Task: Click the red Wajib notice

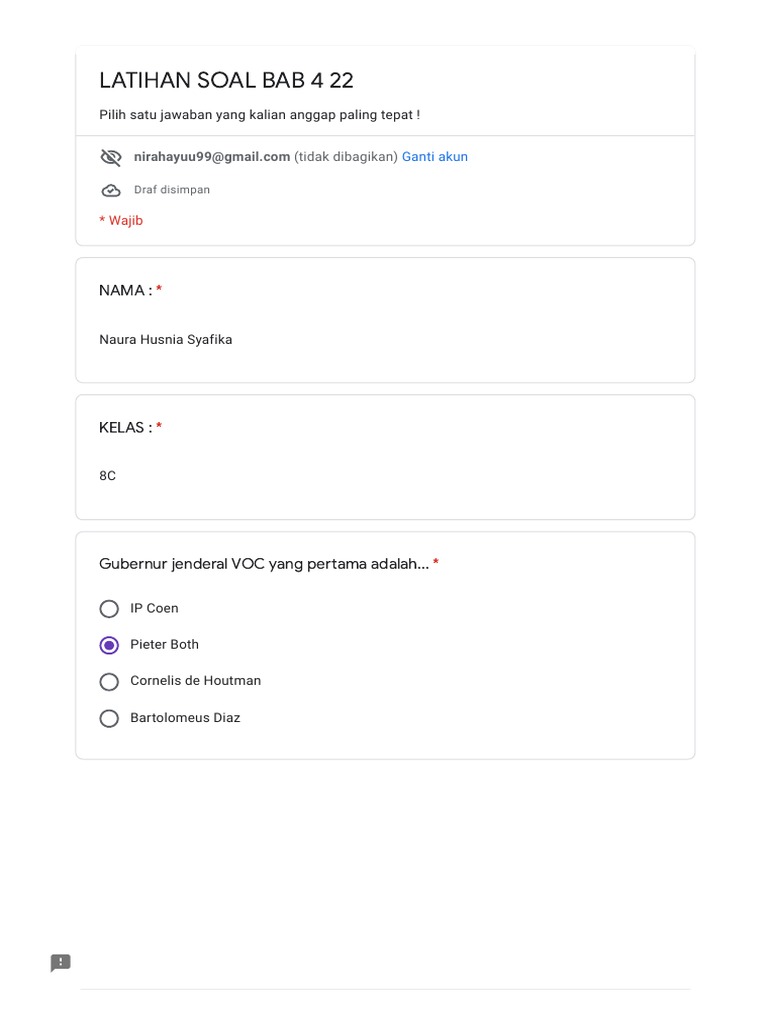Action: pos(121,221)
